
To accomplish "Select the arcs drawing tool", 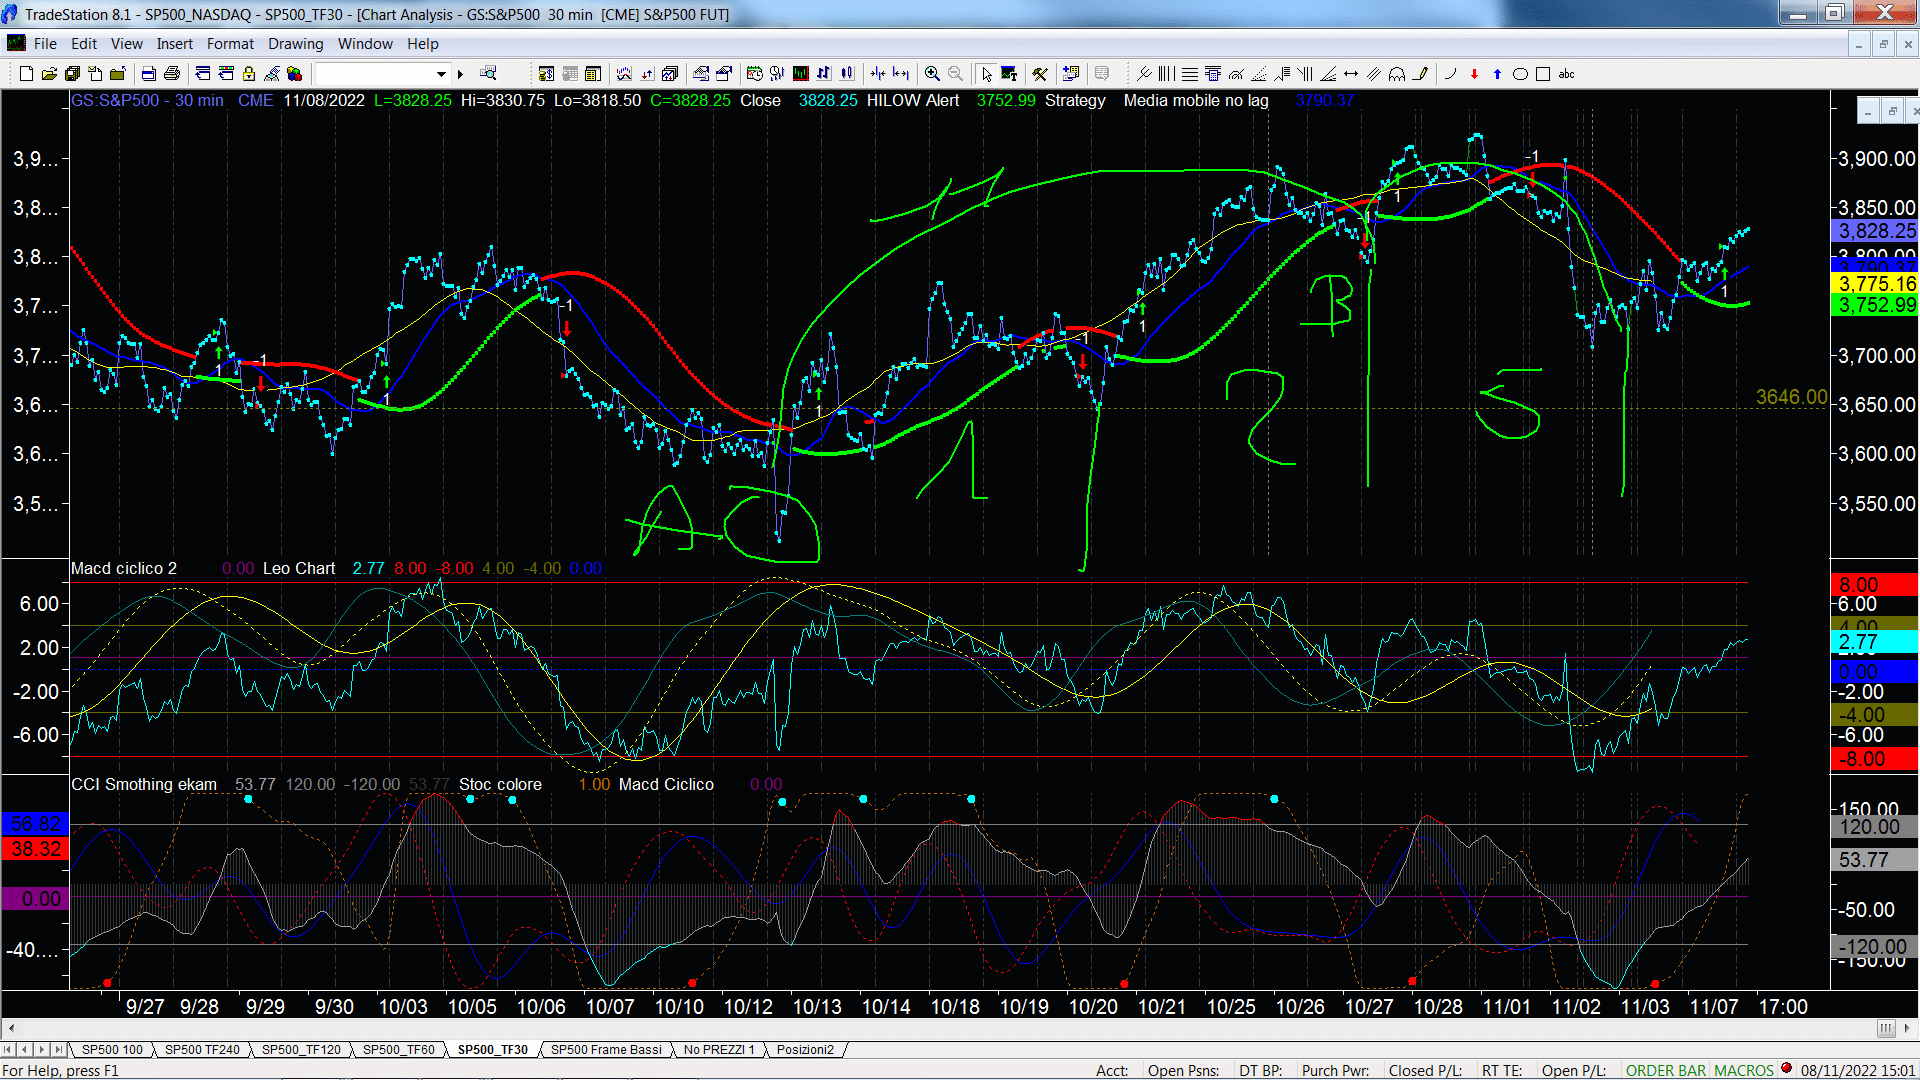I will click(x=1397, y=74).
